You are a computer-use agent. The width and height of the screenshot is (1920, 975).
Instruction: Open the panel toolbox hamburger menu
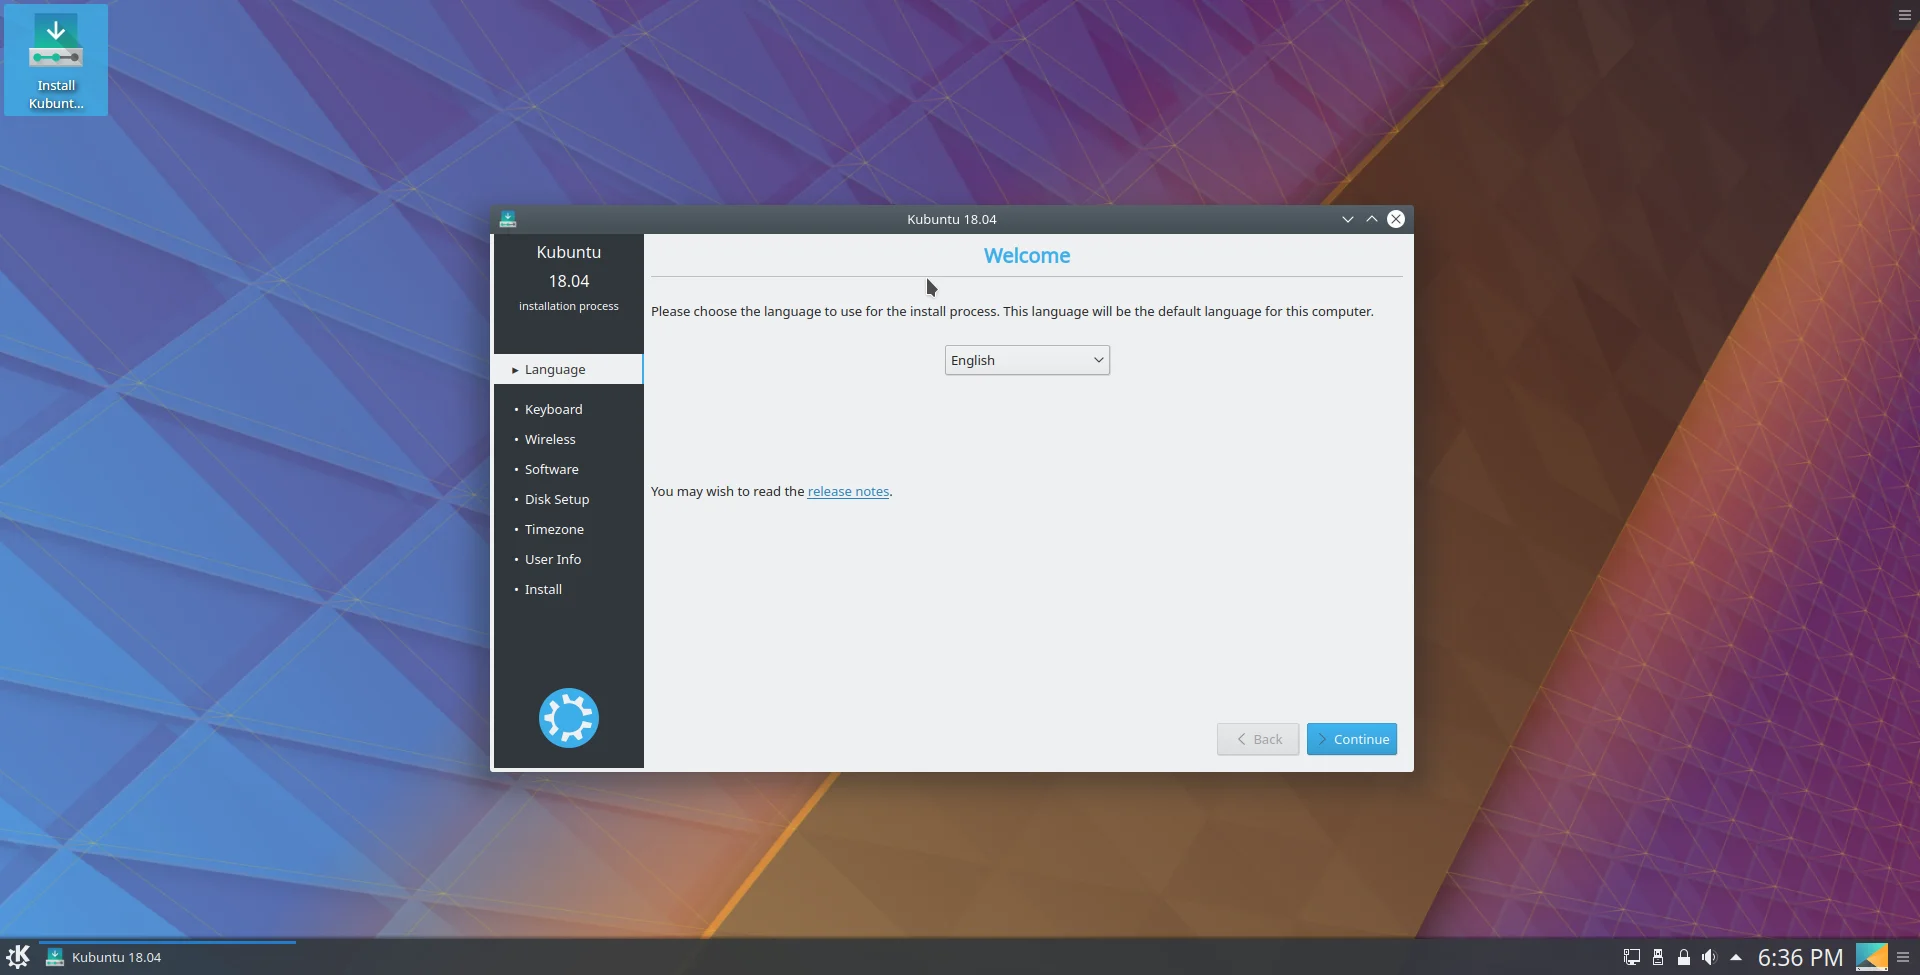1904,957
